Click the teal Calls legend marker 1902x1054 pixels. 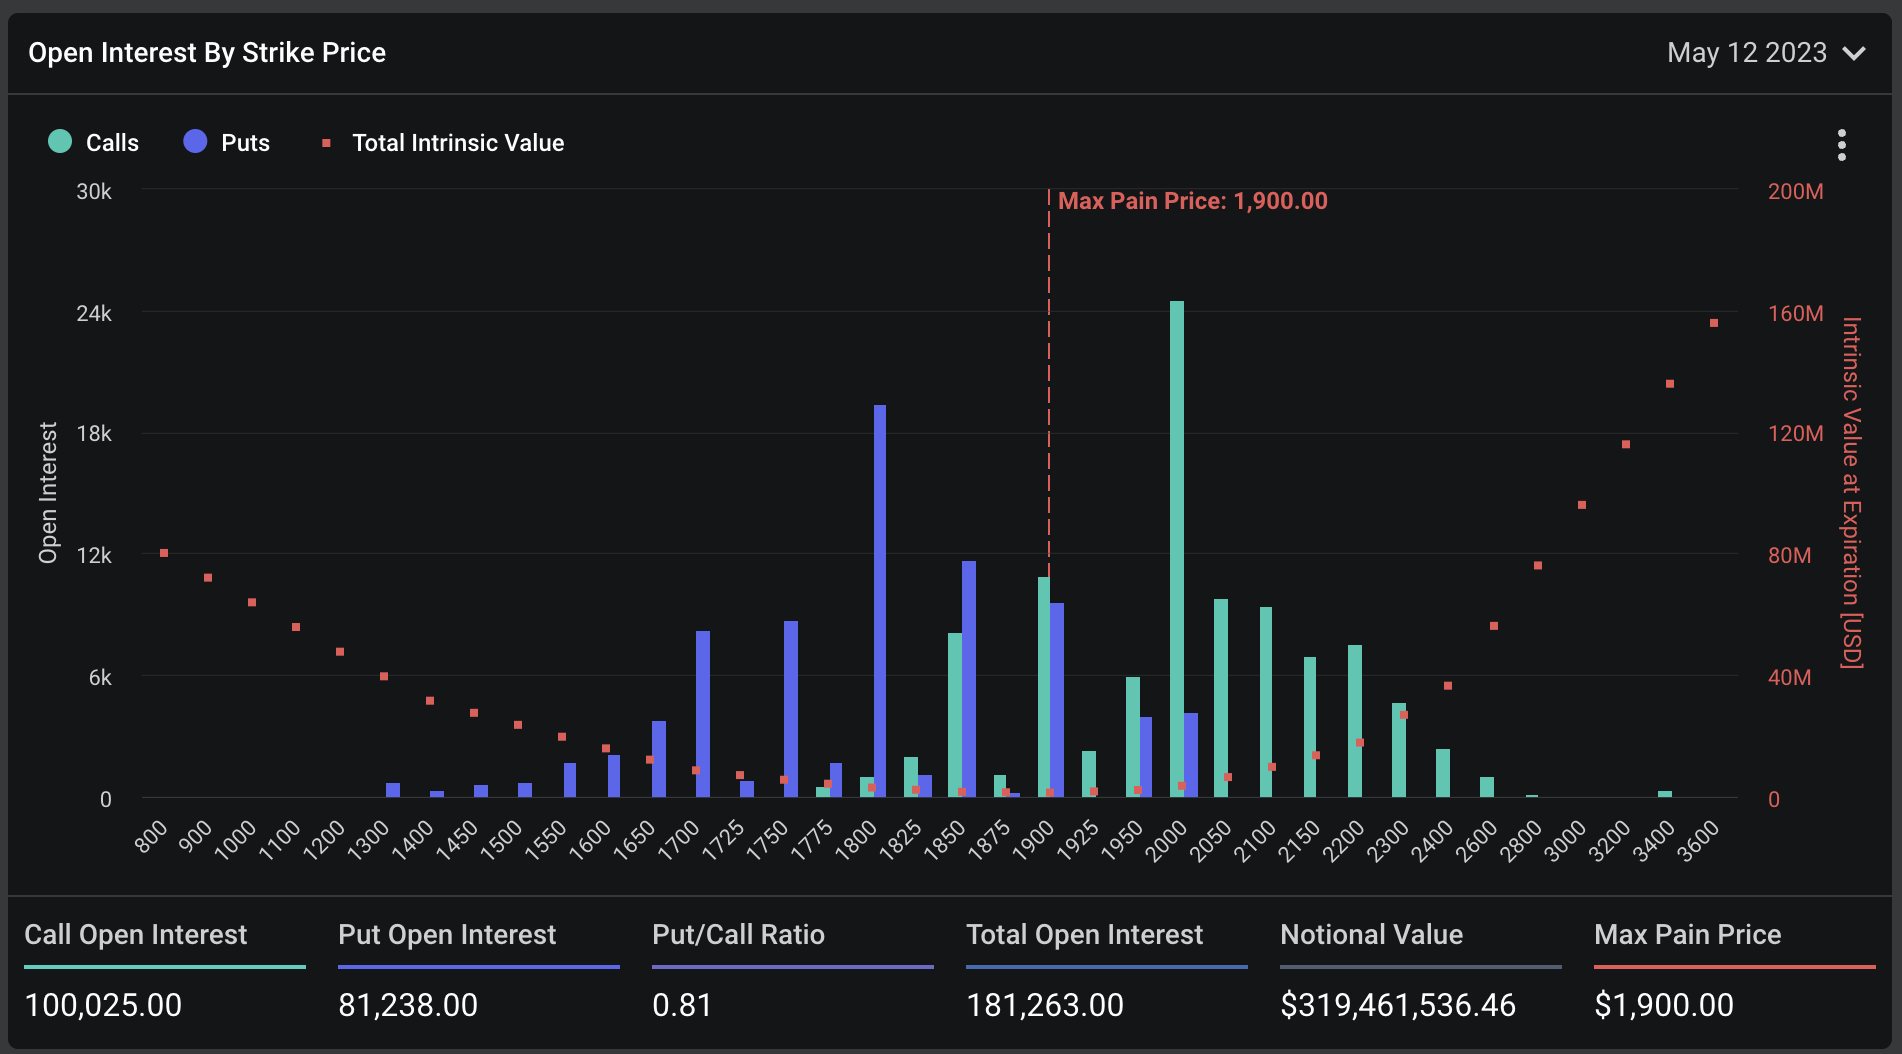pos(59,142)
